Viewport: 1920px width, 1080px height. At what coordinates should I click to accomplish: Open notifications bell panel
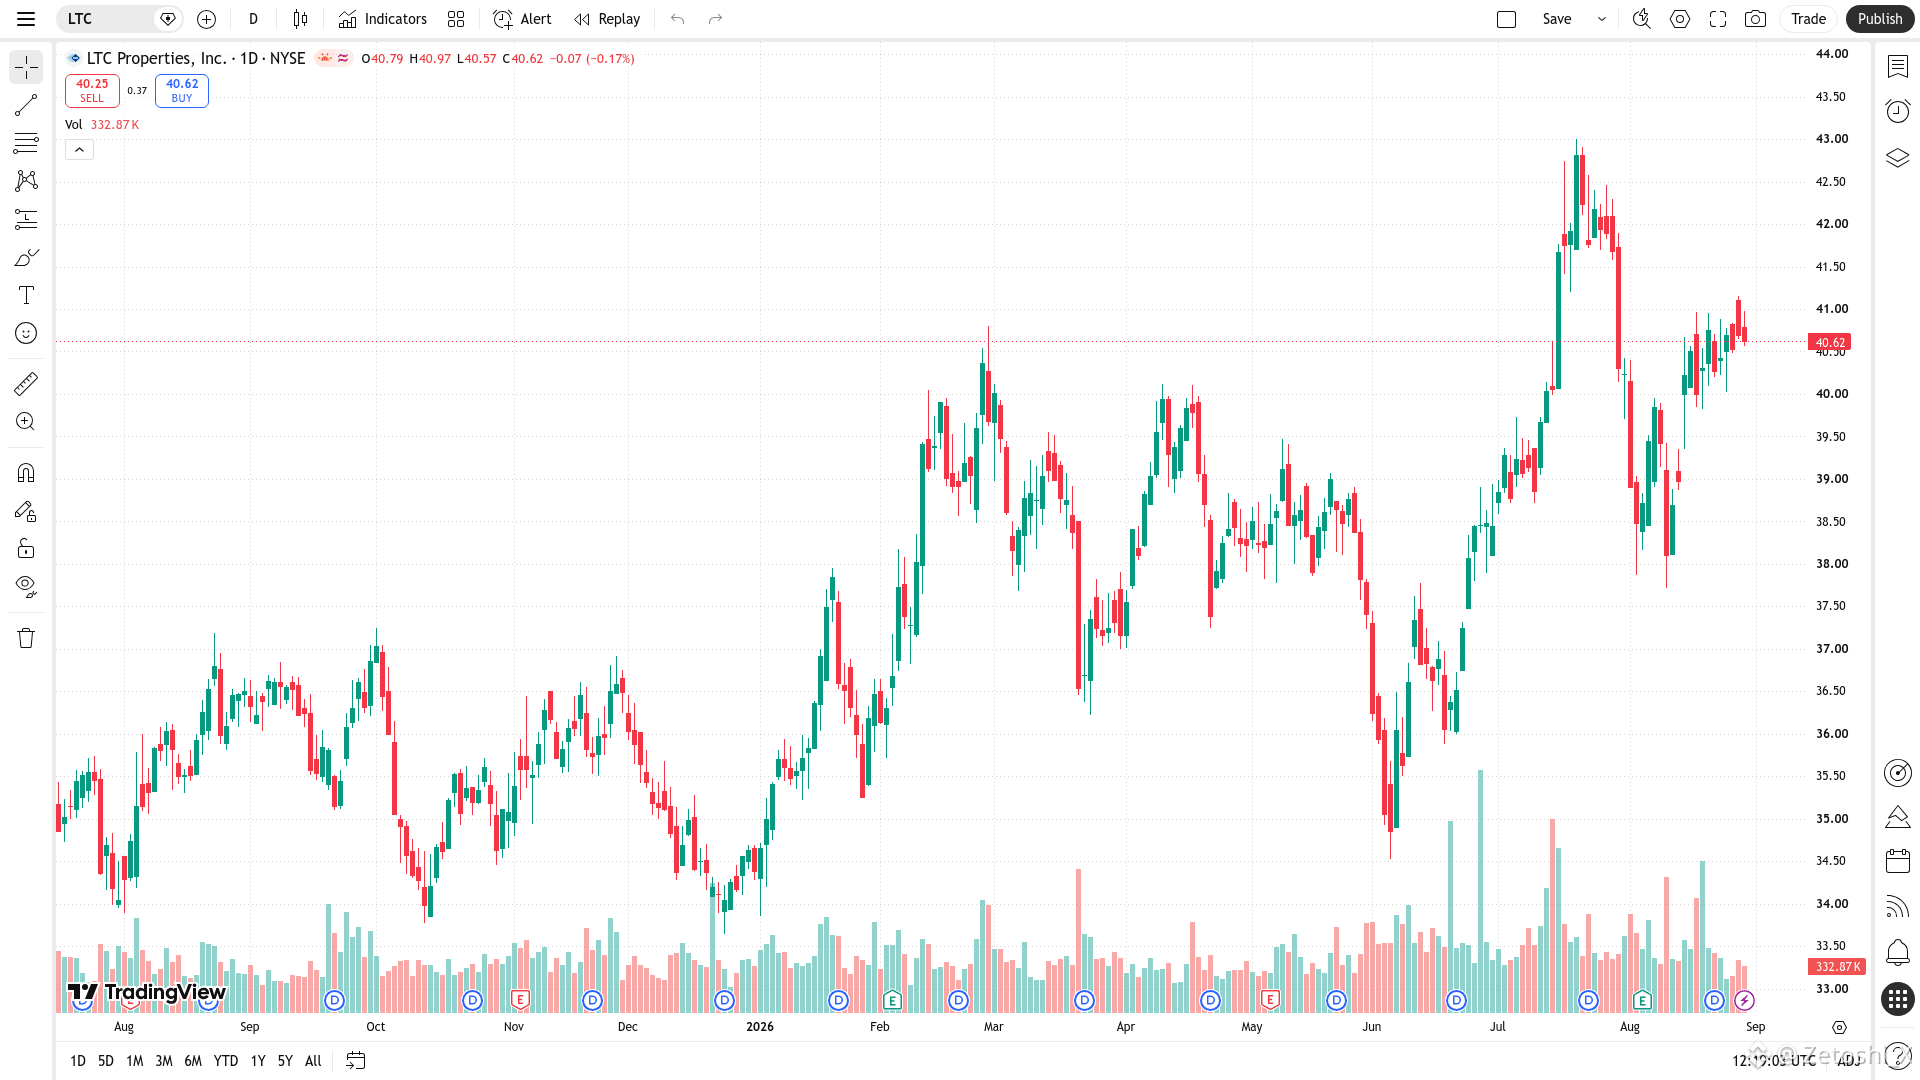click(1898, 952)
